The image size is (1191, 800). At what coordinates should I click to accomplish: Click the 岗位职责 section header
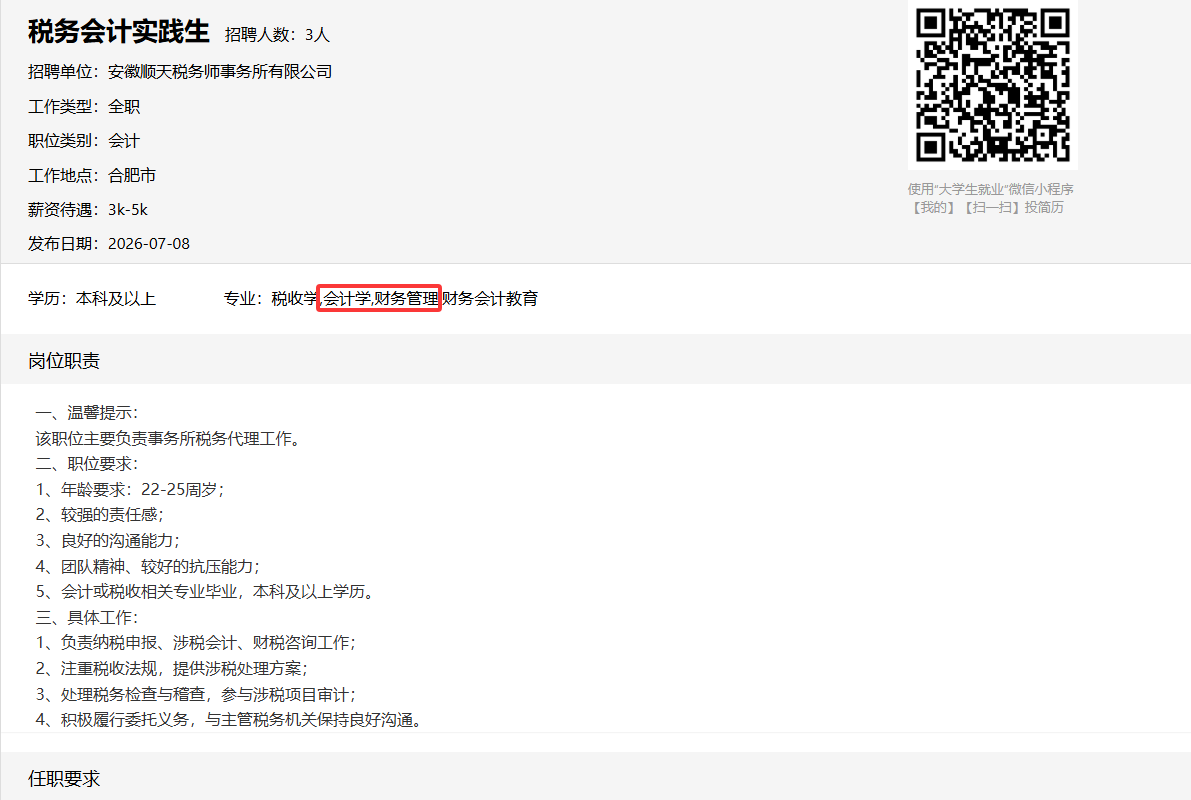(x=64, y=361)
